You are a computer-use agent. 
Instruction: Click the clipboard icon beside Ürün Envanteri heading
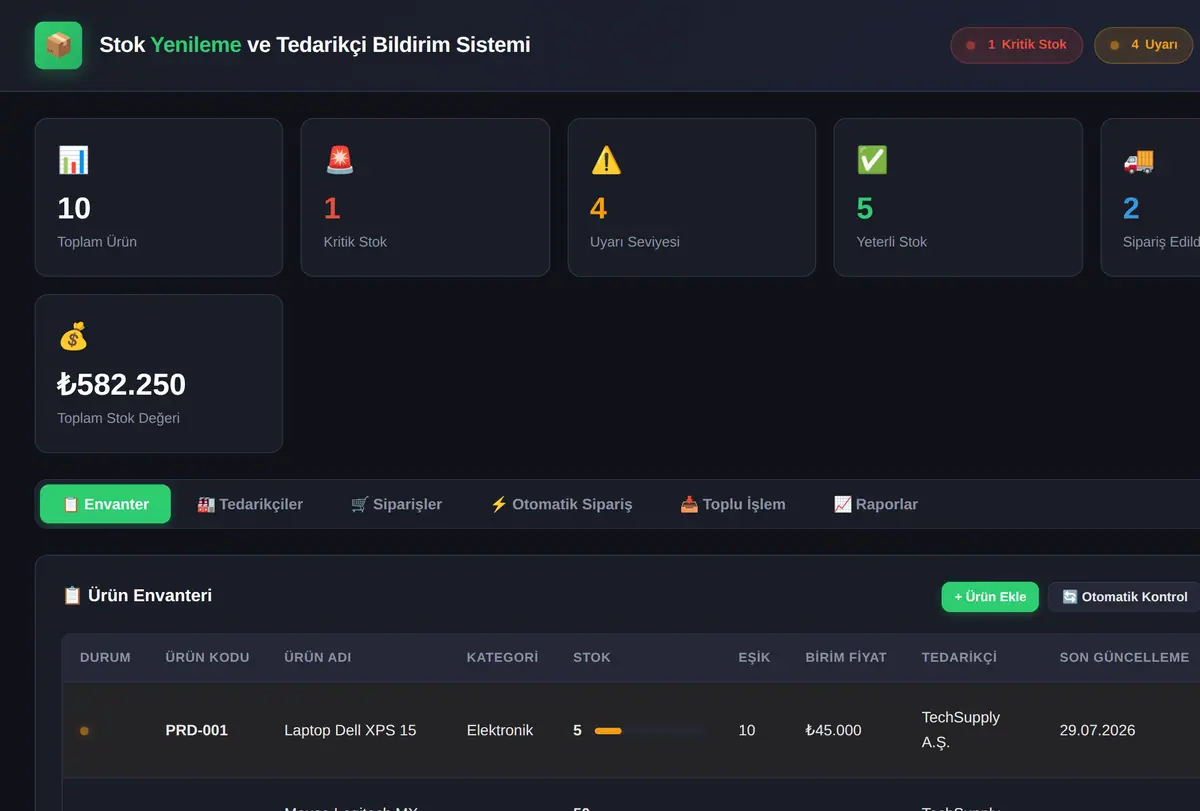click(72, 596)
